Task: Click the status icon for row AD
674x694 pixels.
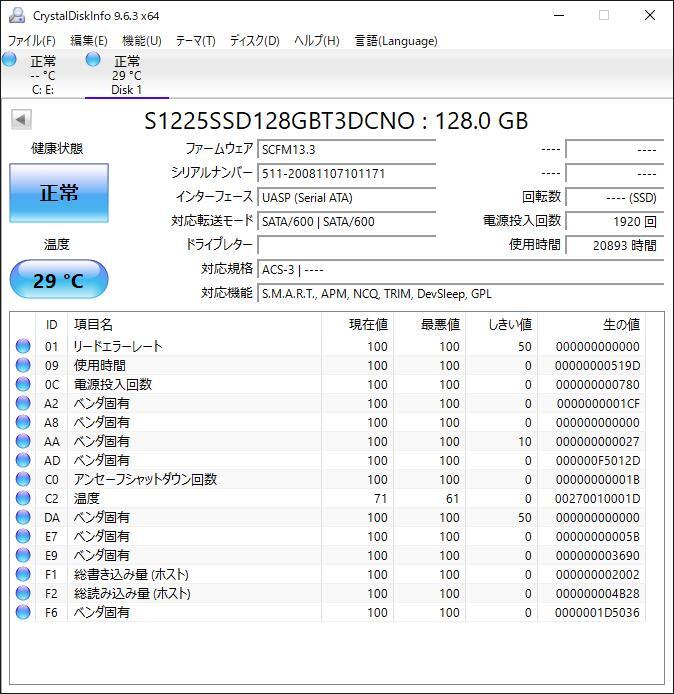Action: tap(23, 460)
